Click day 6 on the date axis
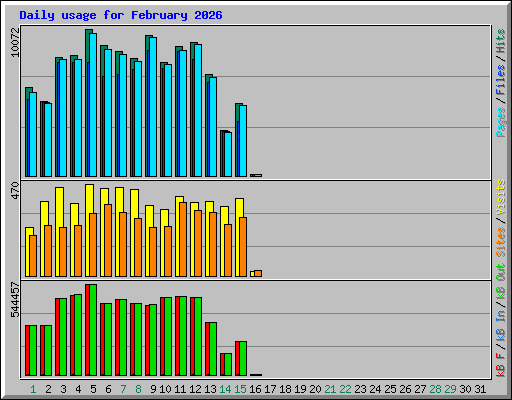The image size is (512, 400). [108, 389]
